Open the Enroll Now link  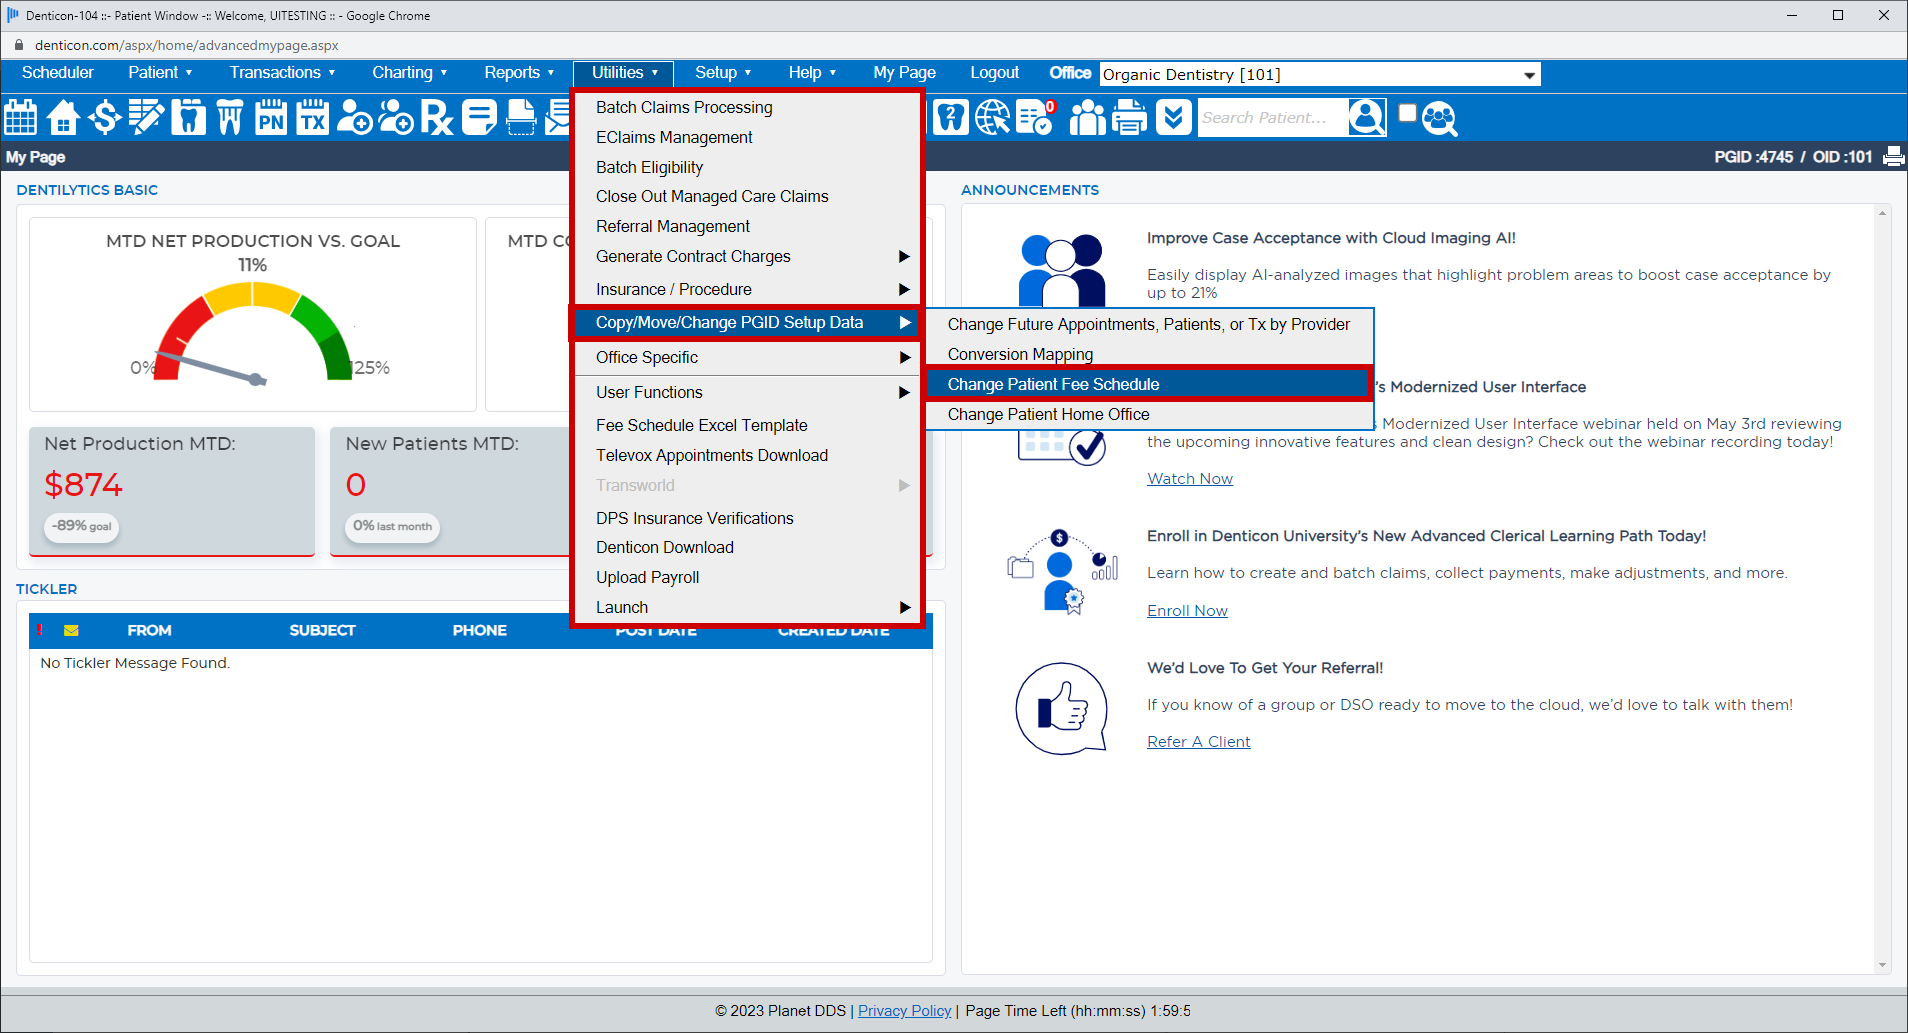[x=1187, y=611]
